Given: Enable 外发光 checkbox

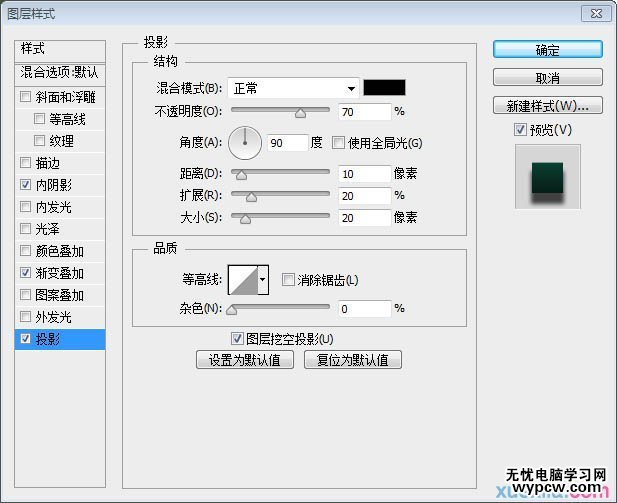Looking at the screenshot, I should [26, 317].
